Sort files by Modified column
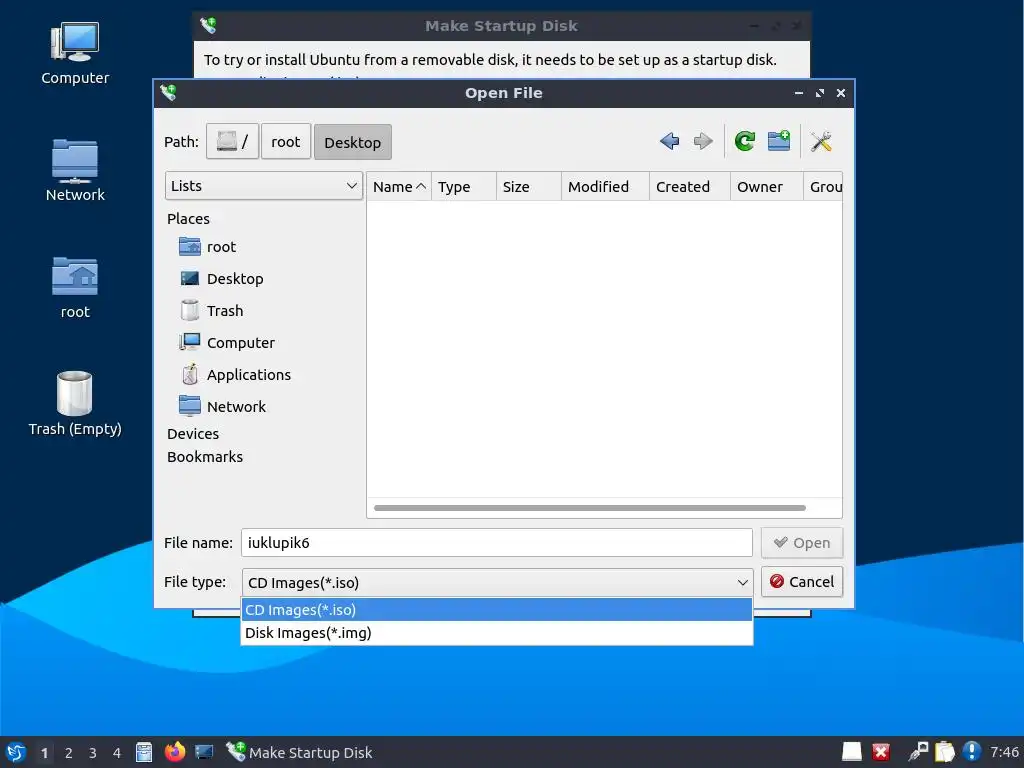1024x768 pixels. 605,187
